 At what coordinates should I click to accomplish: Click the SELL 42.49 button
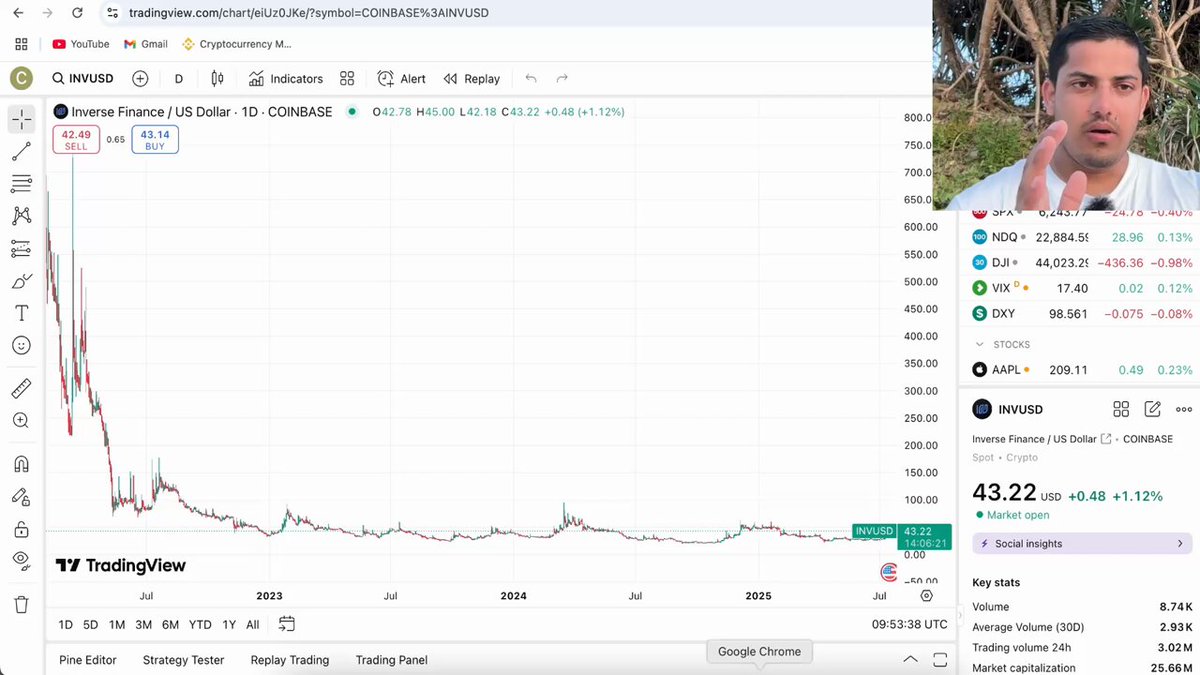(76, 140)
